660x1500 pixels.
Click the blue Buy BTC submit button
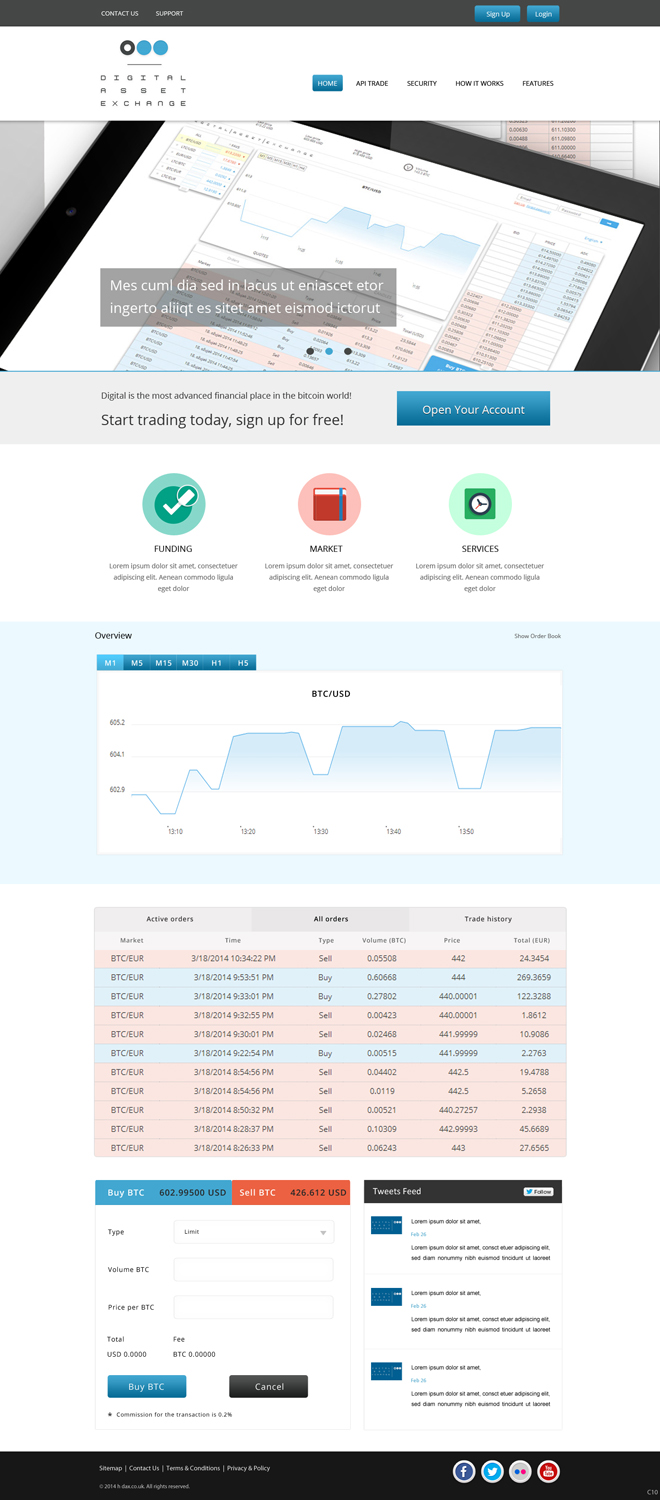pos(147,1387)
